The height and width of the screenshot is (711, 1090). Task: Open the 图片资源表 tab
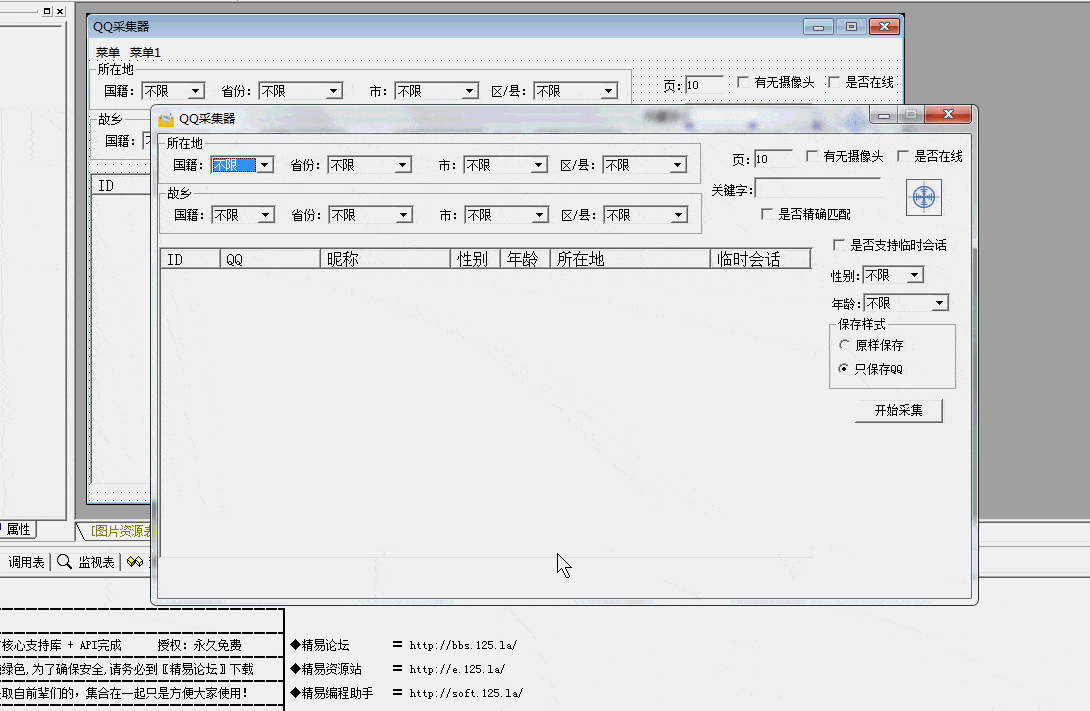(120, 531)
